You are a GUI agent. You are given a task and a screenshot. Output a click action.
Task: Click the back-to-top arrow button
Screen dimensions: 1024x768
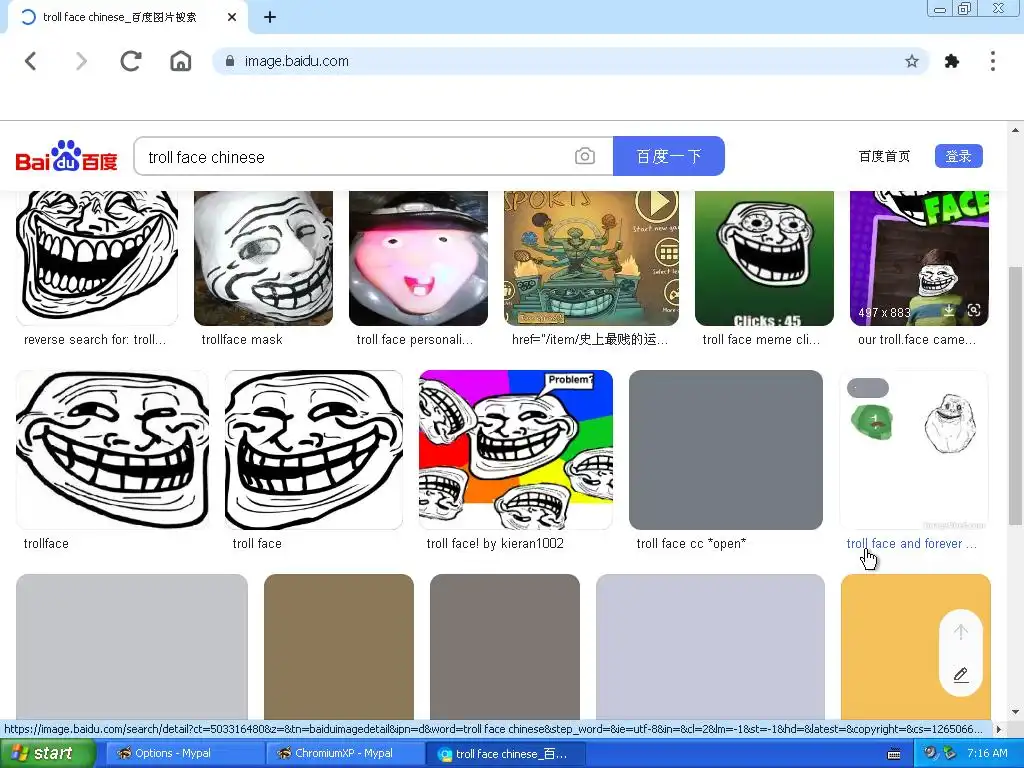point(961,632)
